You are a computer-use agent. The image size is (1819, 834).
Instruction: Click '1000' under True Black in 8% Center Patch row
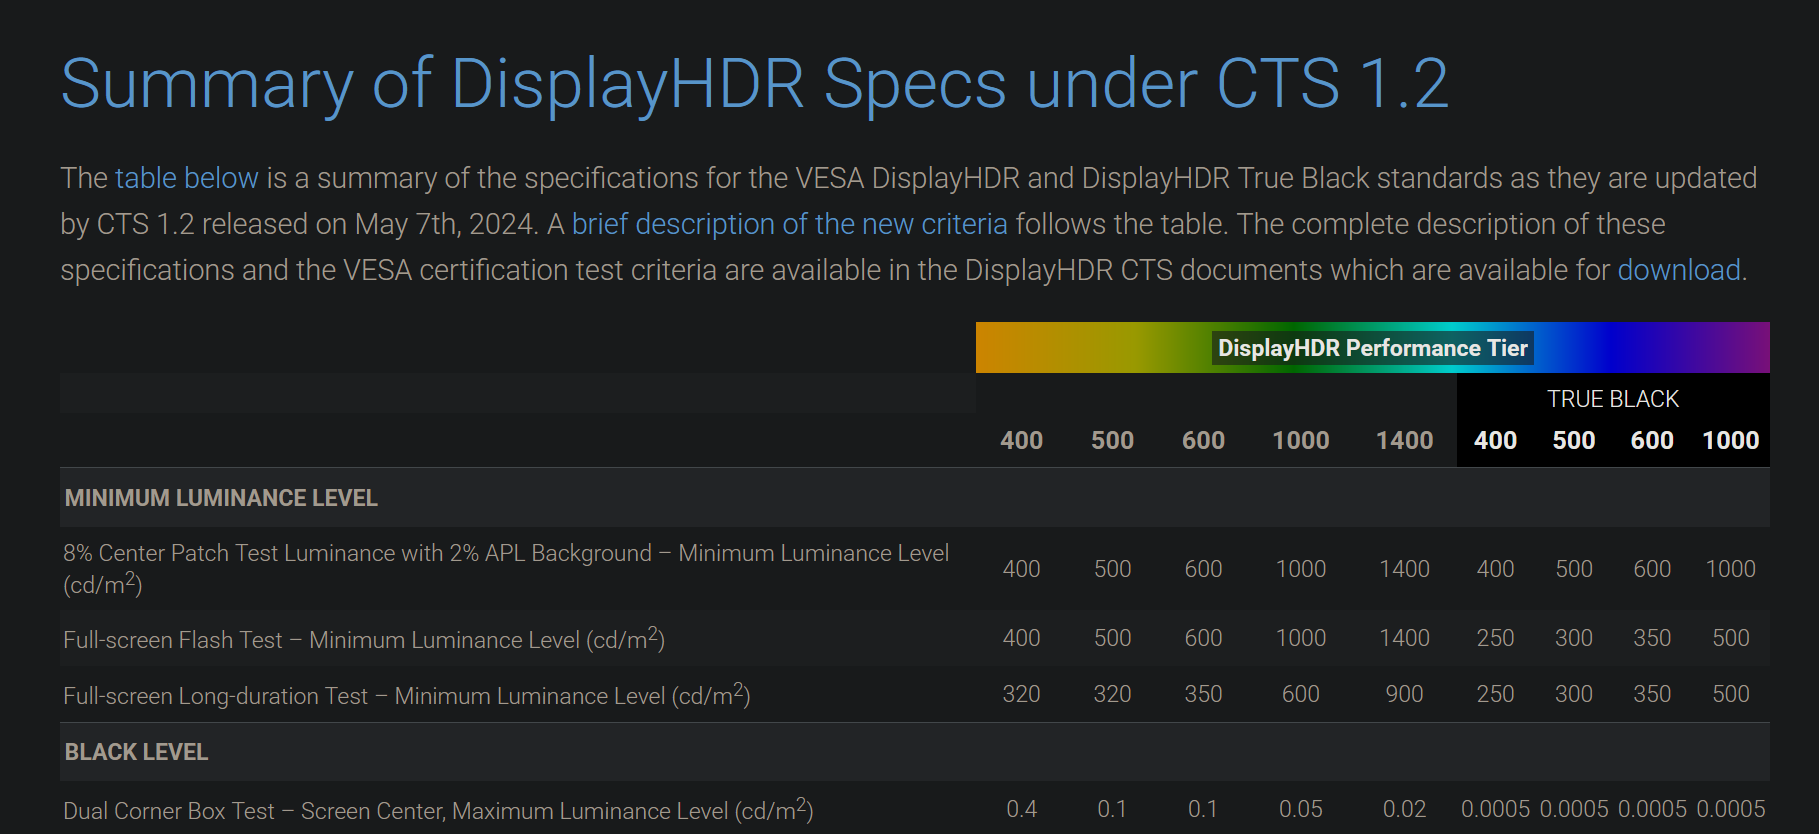[1730, 569]
